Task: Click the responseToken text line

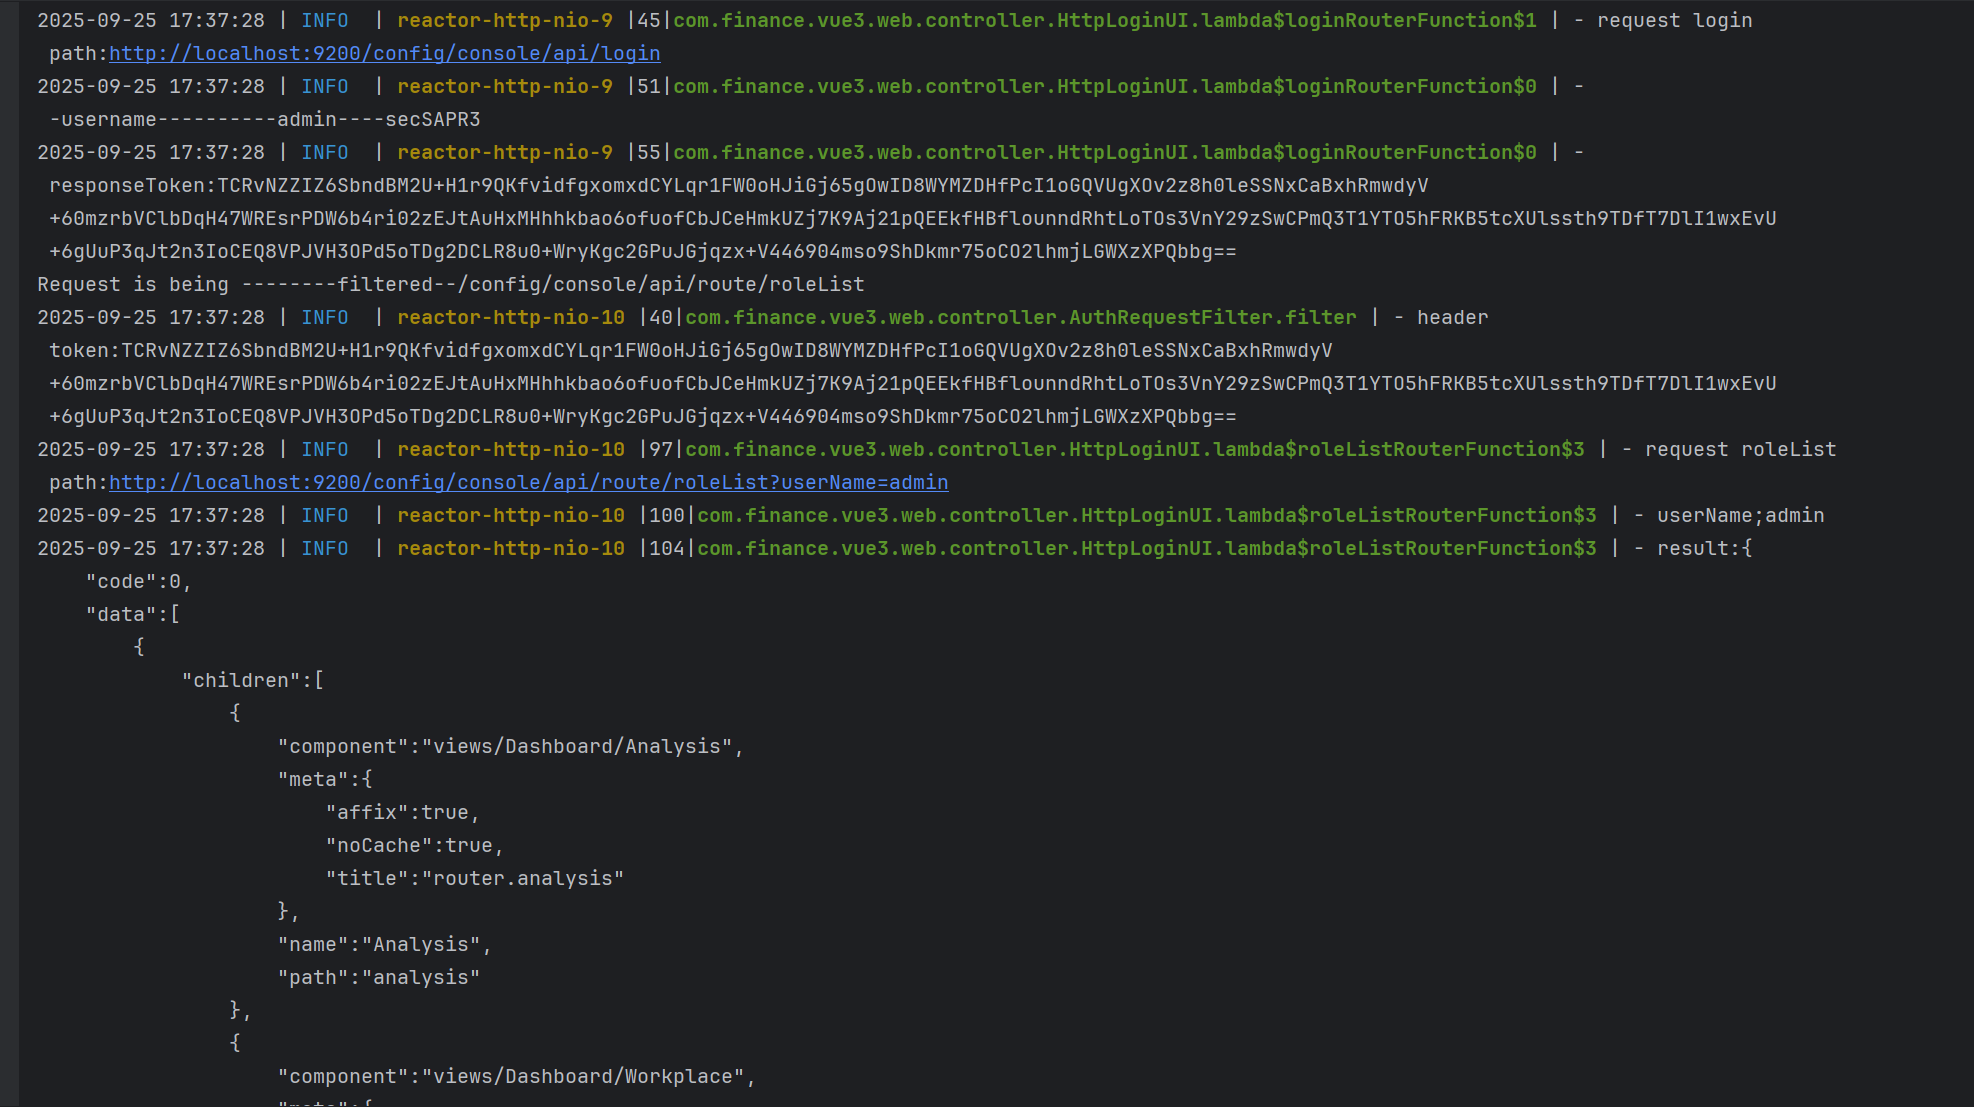Action: pyautogui.click(x=738, y=186)
